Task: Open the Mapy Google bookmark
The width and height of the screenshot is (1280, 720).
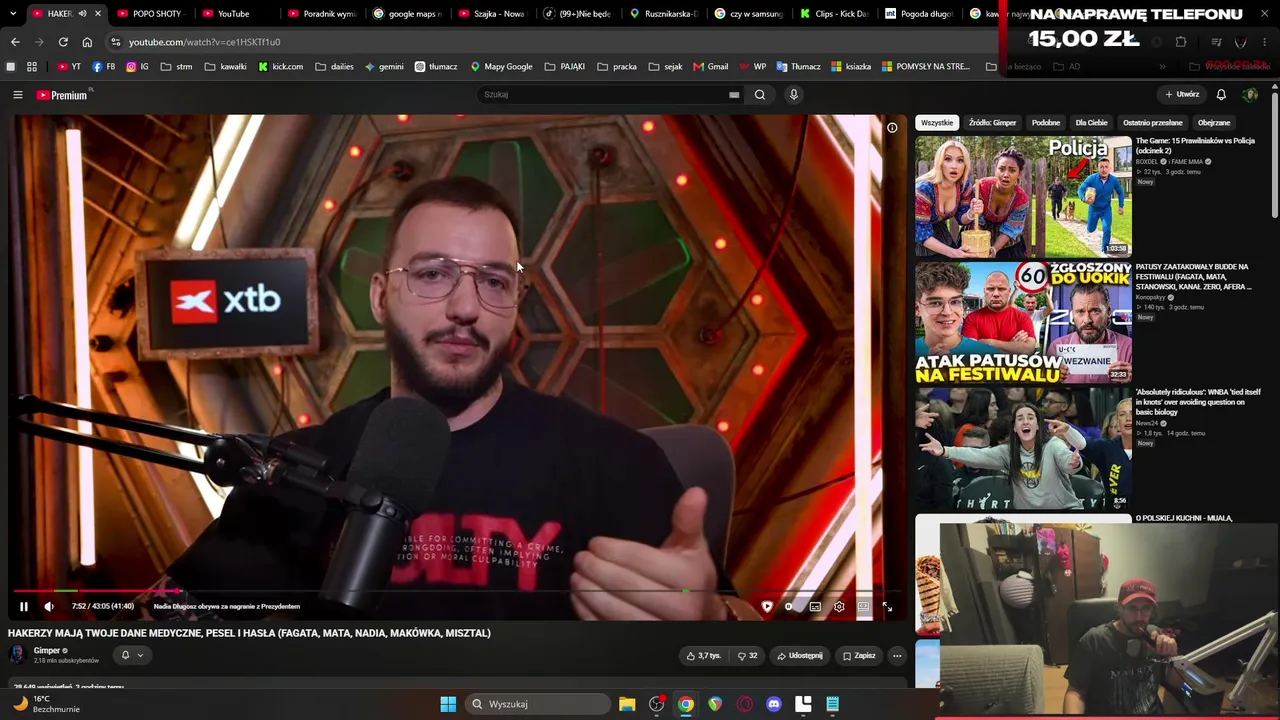Action: pyautogui.click(x=501, y=67)
